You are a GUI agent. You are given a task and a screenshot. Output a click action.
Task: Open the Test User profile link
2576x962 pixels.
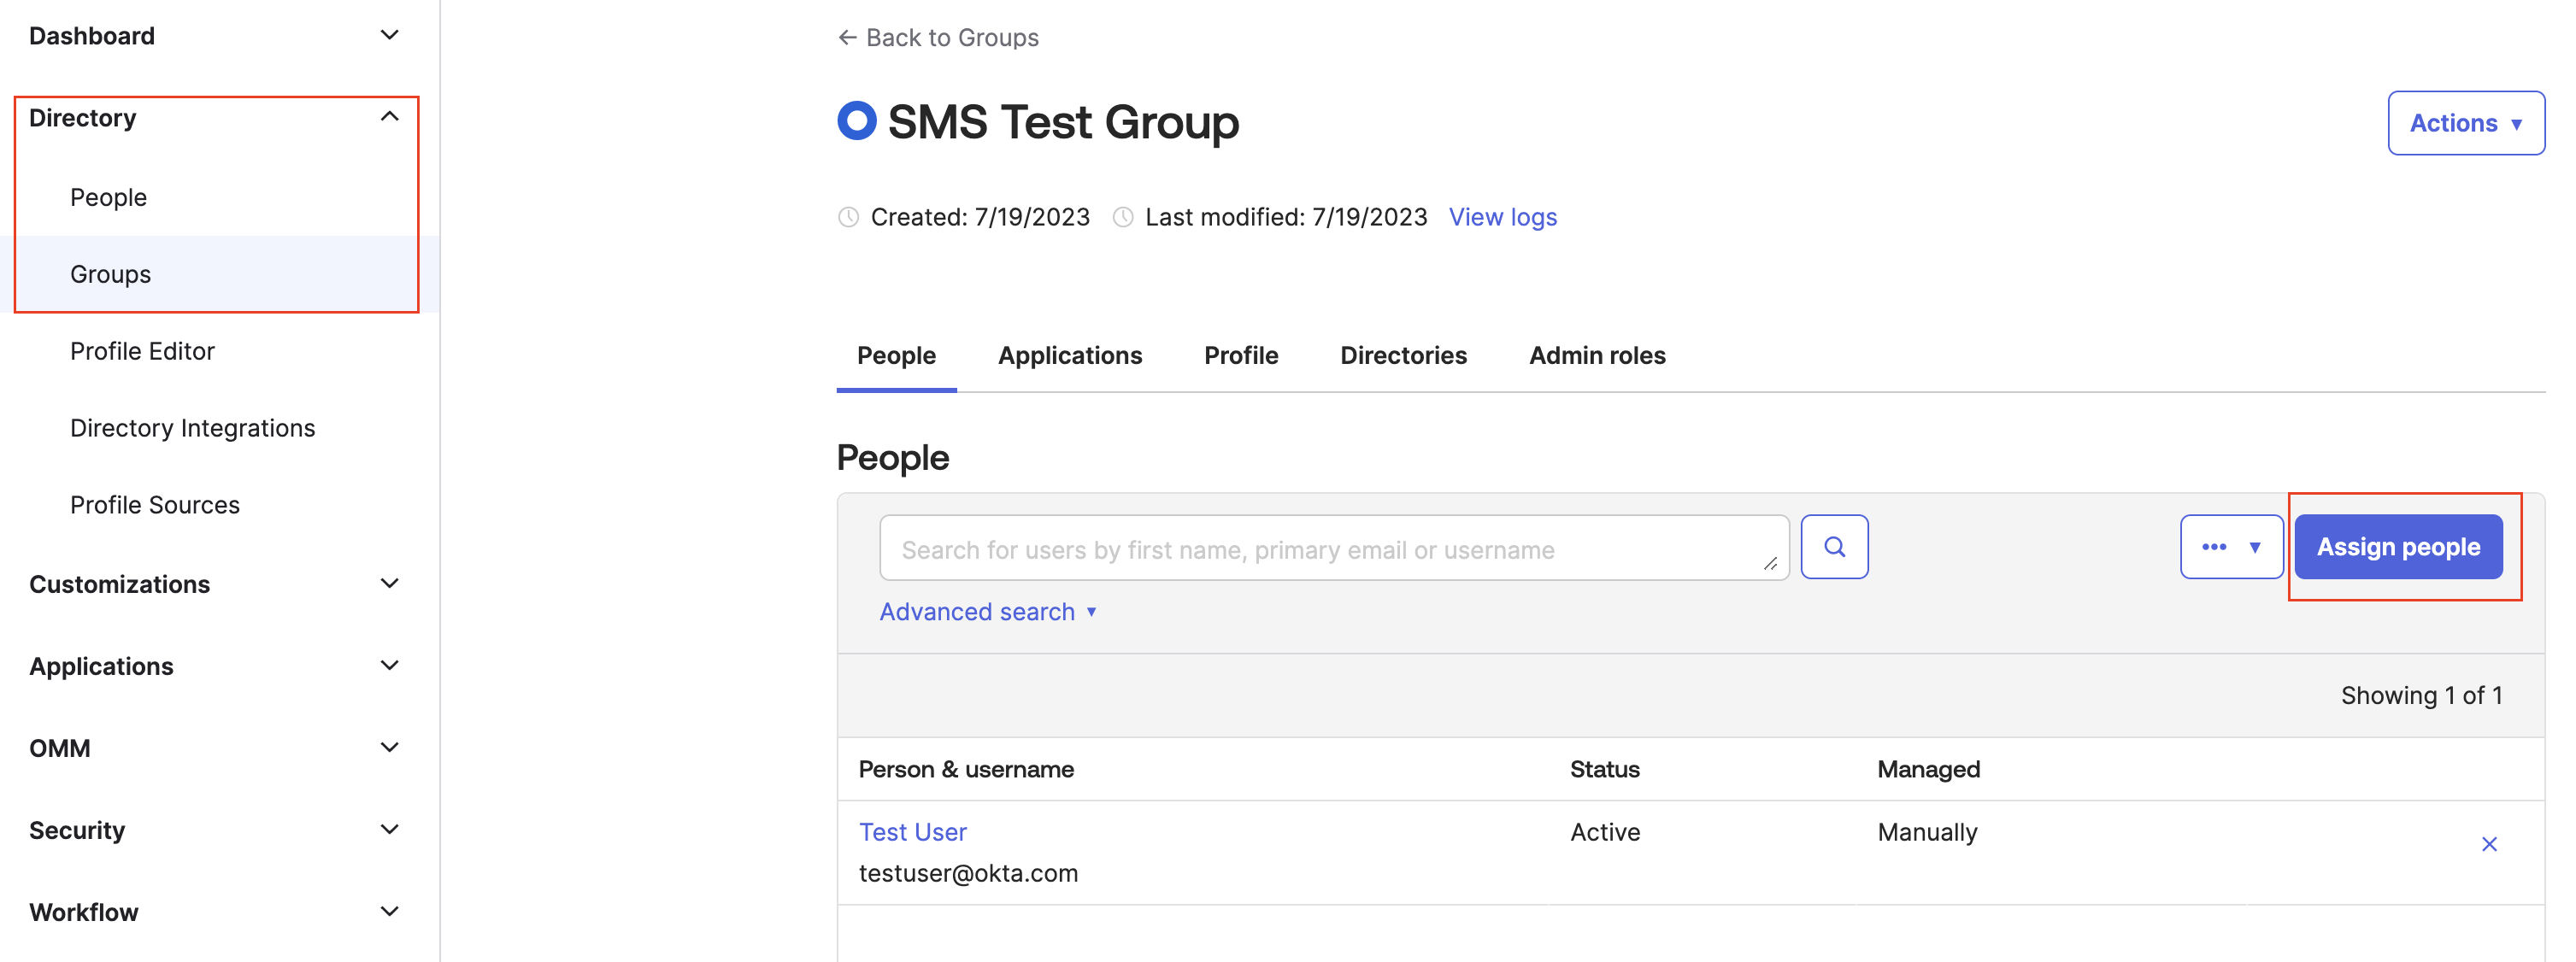point(912,831)
